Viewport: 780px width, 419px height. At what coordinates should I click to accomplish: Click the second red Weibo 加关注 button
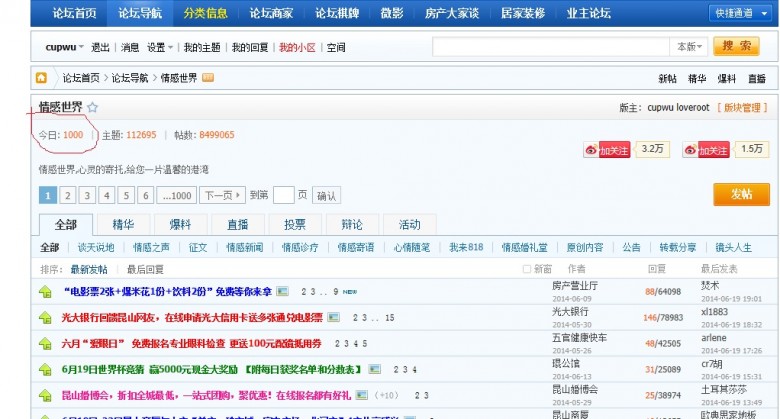pos(705,150)
